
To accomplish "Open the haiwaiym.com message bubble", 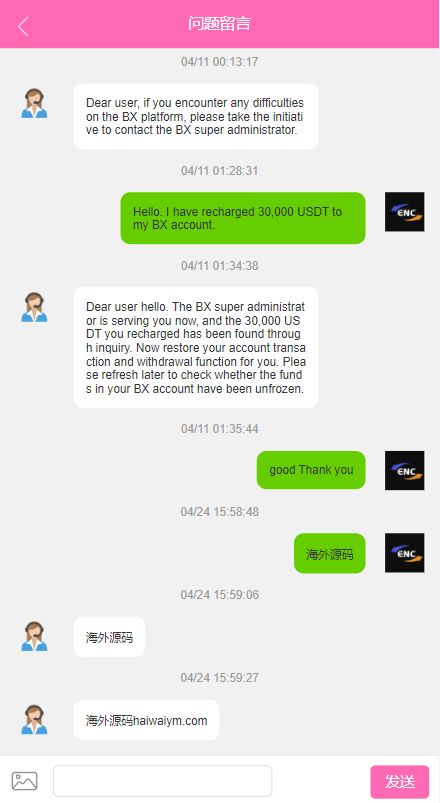I will [146, 720].
